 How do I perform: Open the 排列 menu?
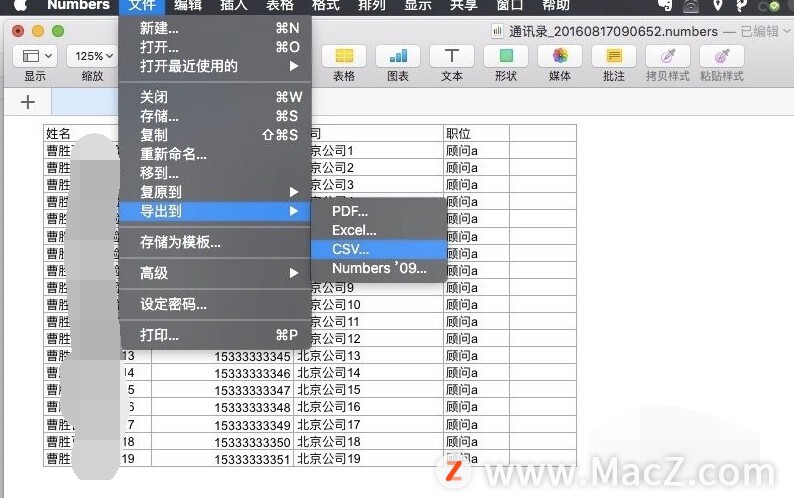tap(372, 5)
